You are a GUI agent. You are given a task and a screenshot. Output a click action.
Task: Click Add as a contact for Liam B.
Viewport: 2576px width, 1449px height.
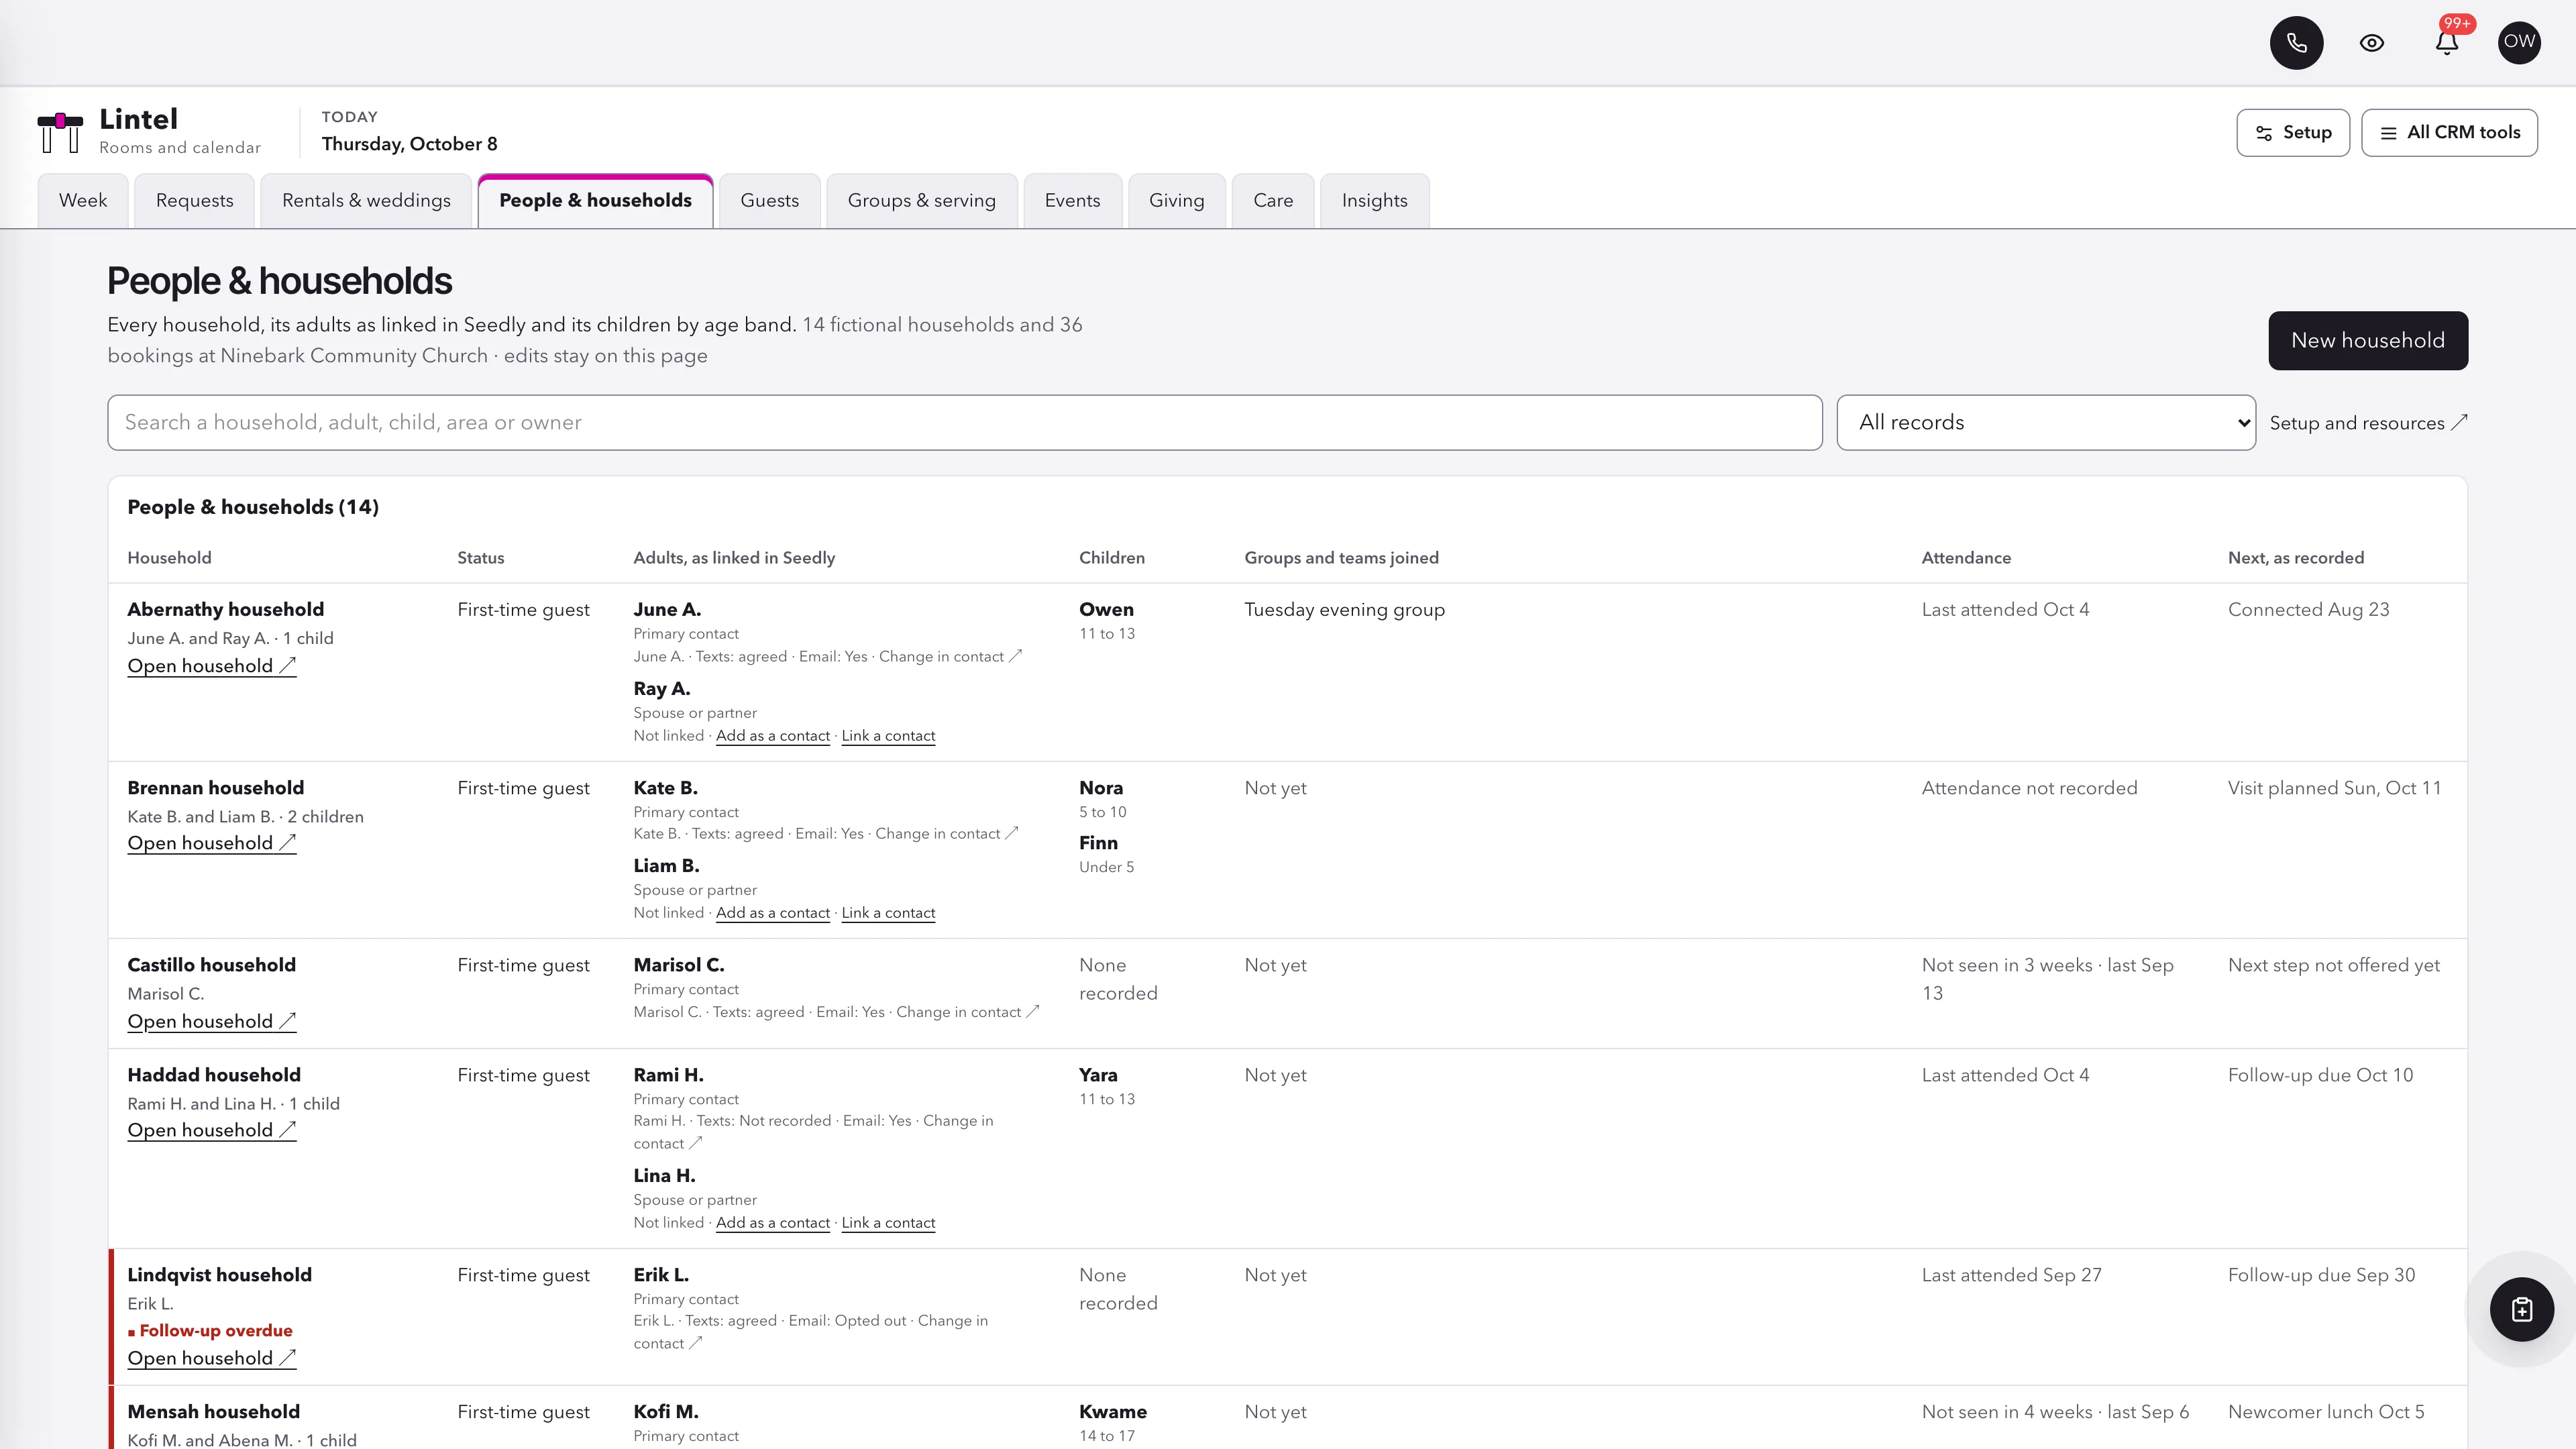coord(772,913)
